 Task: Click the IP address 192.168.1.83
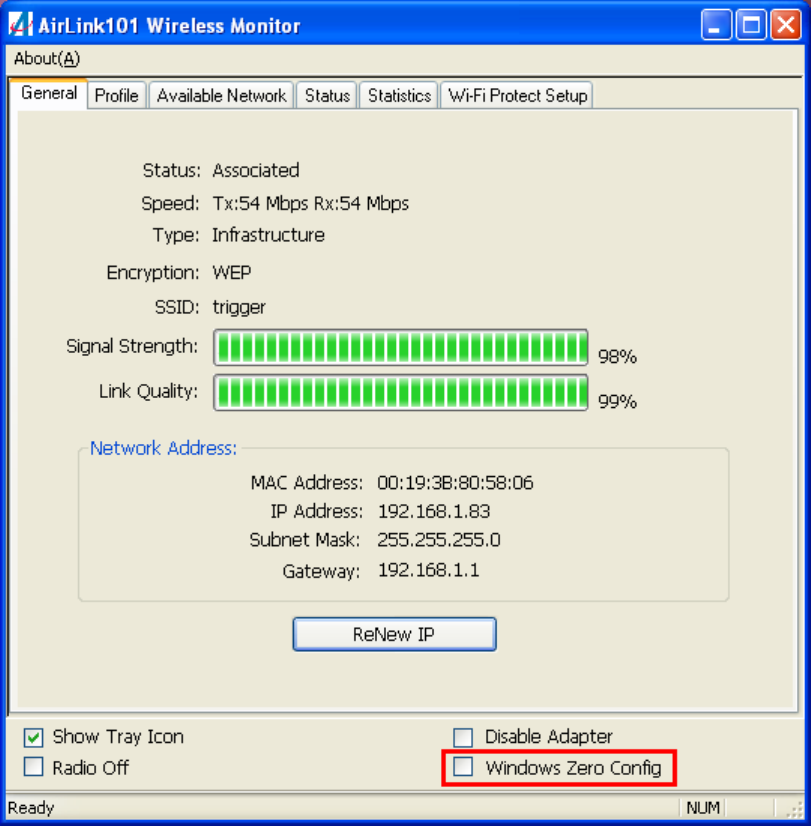434,511
